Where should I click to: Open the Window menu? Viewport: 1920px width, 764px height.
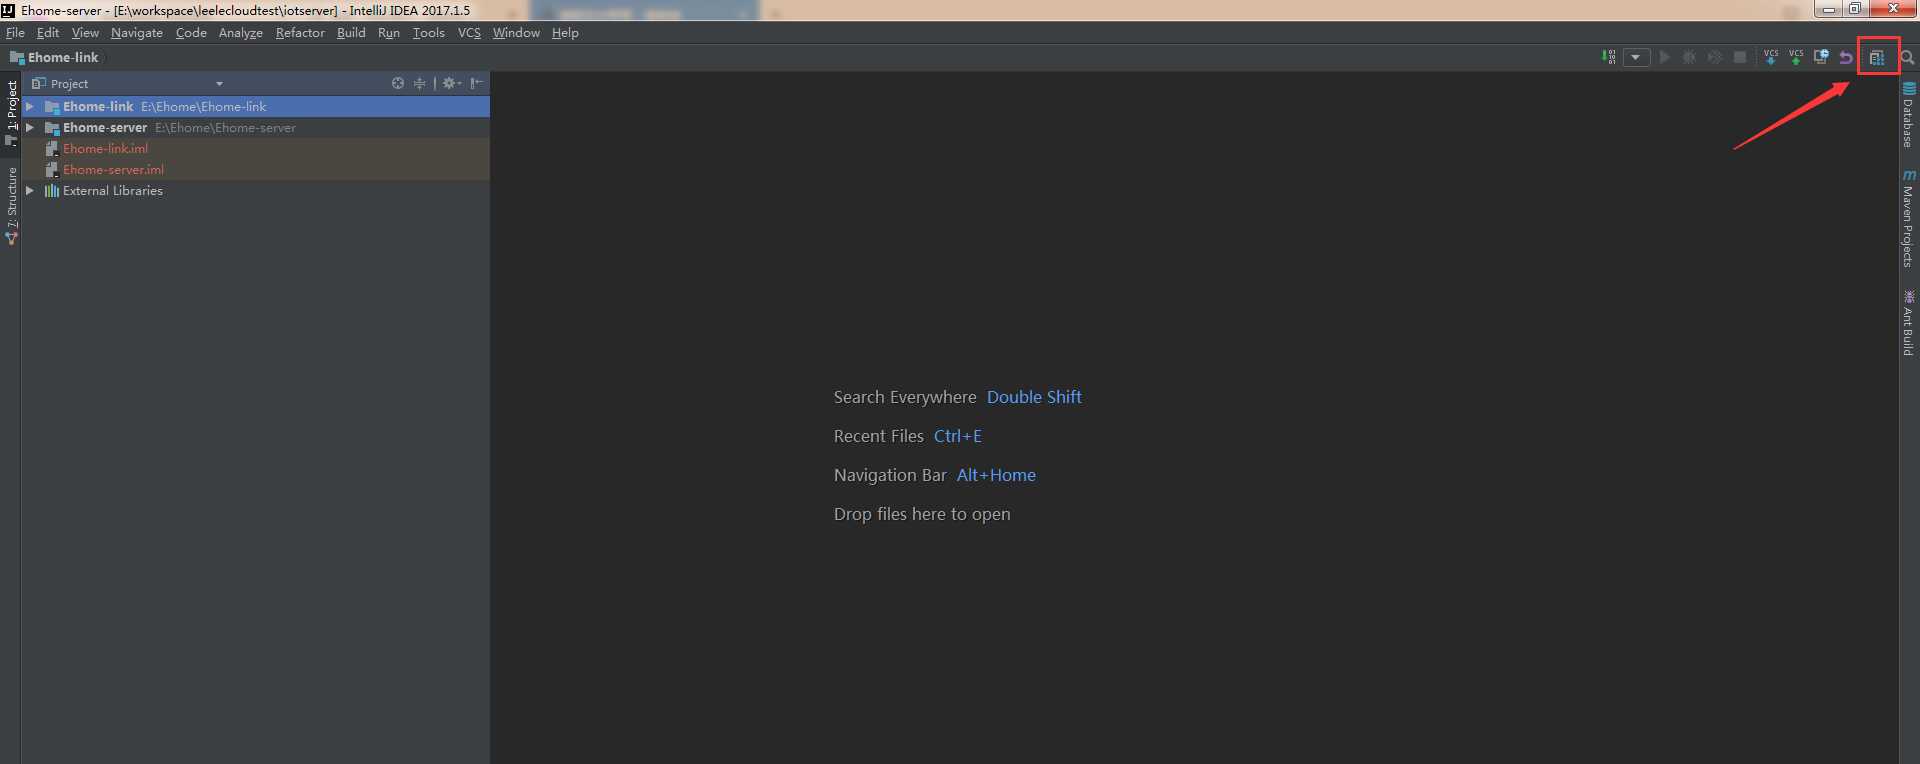[516, 32]
